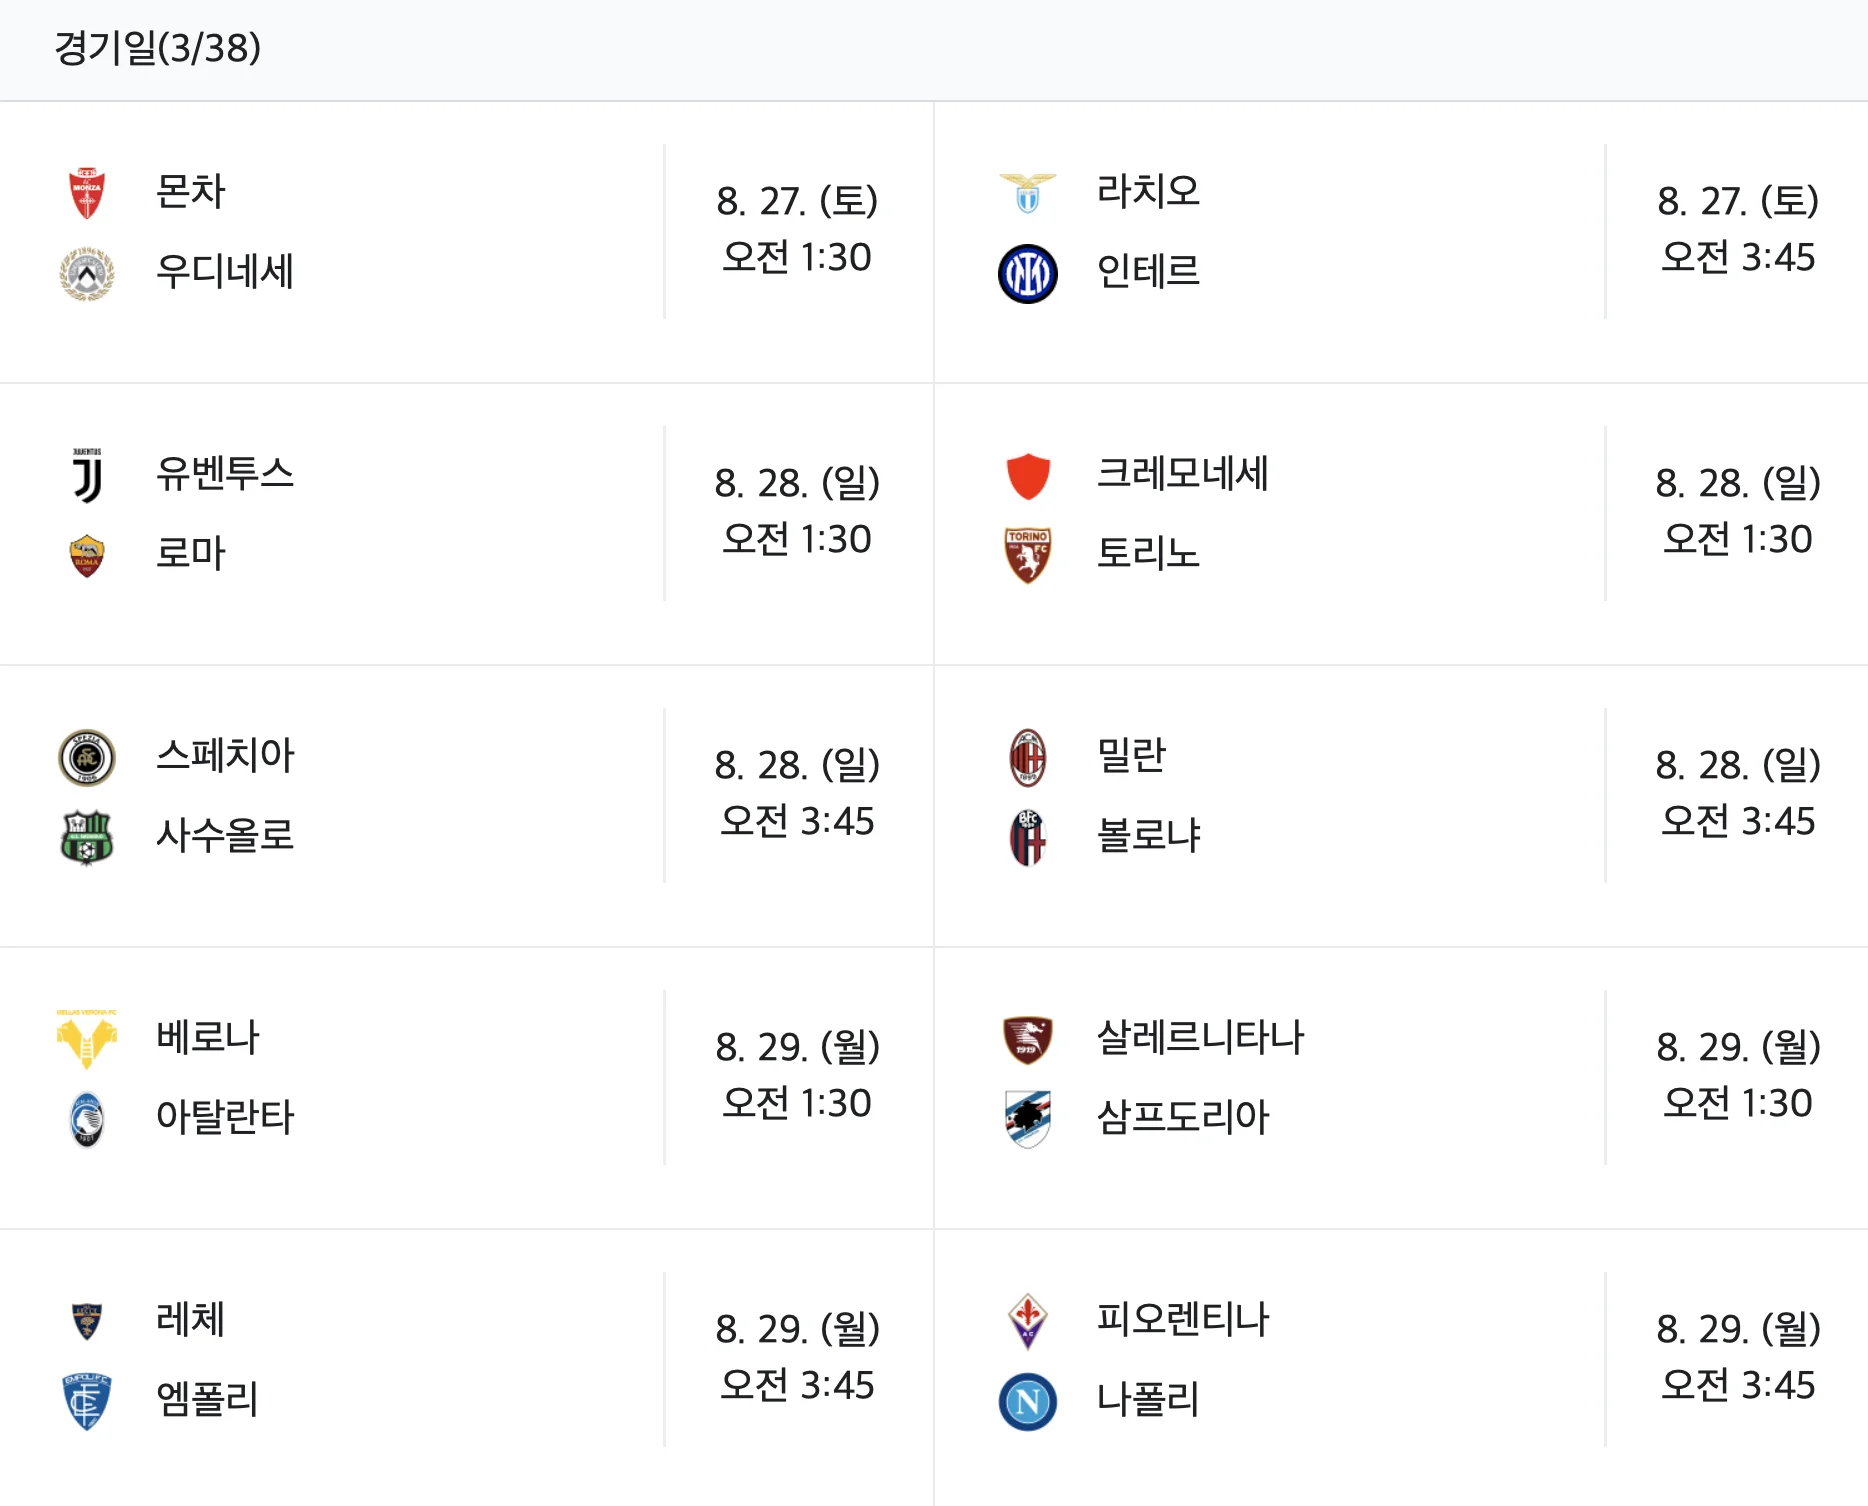This screenshot has height=1506, width=1868.
Task: Click the Udinese club crest
Action: coord(86,272)
